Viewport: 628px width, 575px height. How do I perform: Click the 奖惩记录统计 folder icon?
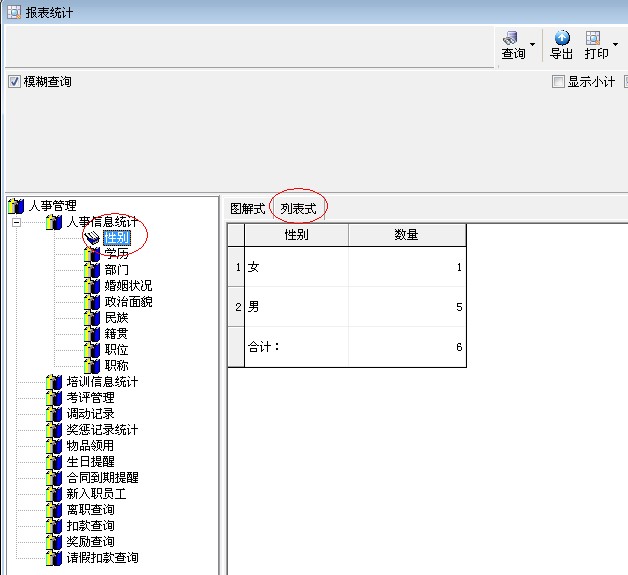click(54, 430)
